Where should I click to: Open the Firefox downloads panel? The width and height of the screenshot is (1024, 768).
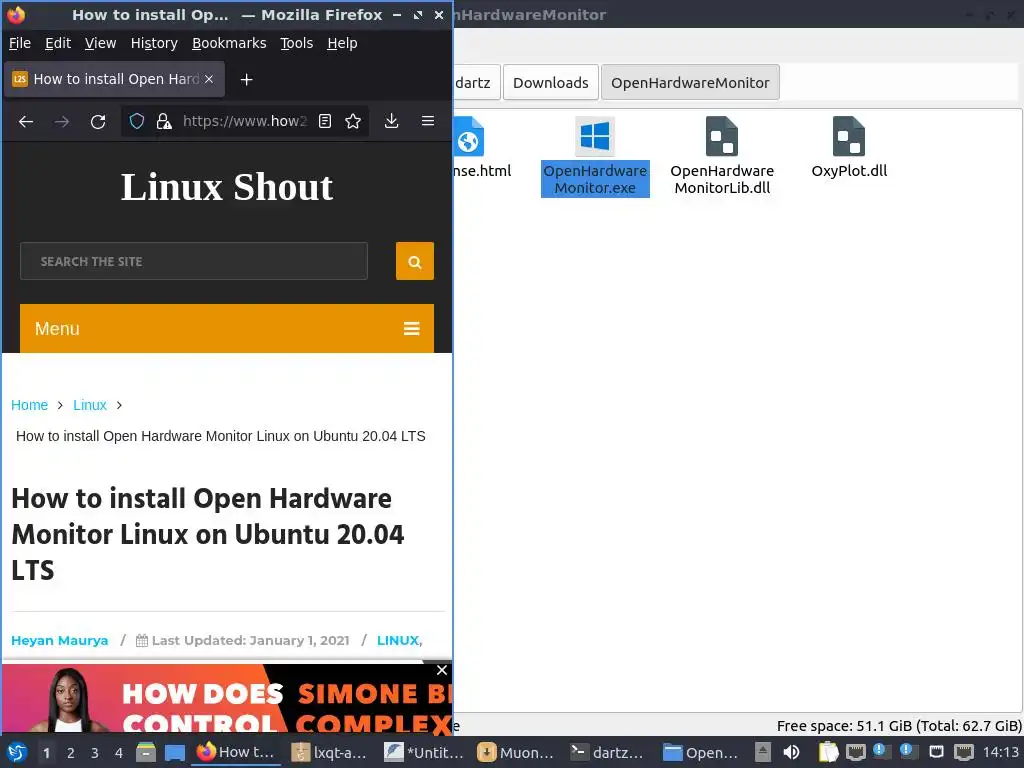pos(391,121)
